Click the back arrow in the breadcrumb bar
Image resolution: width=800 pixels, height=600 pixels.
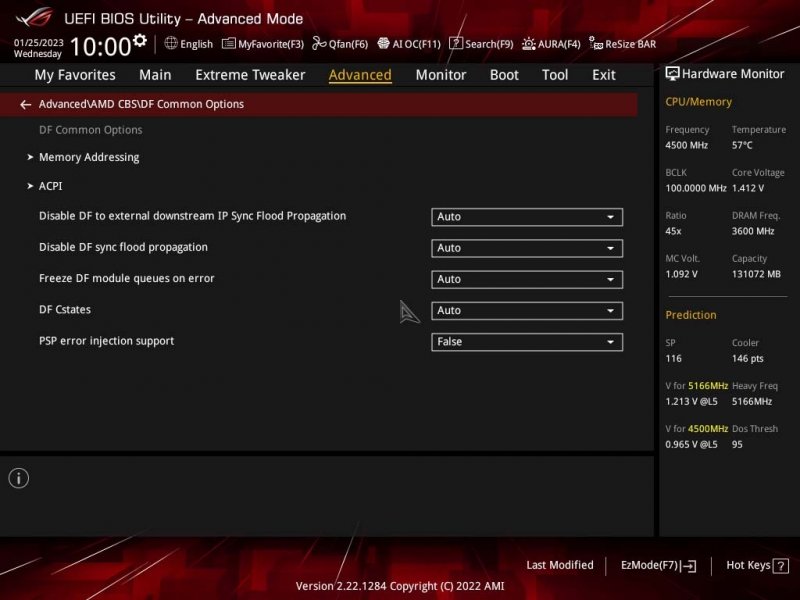(x=26, y=105)
